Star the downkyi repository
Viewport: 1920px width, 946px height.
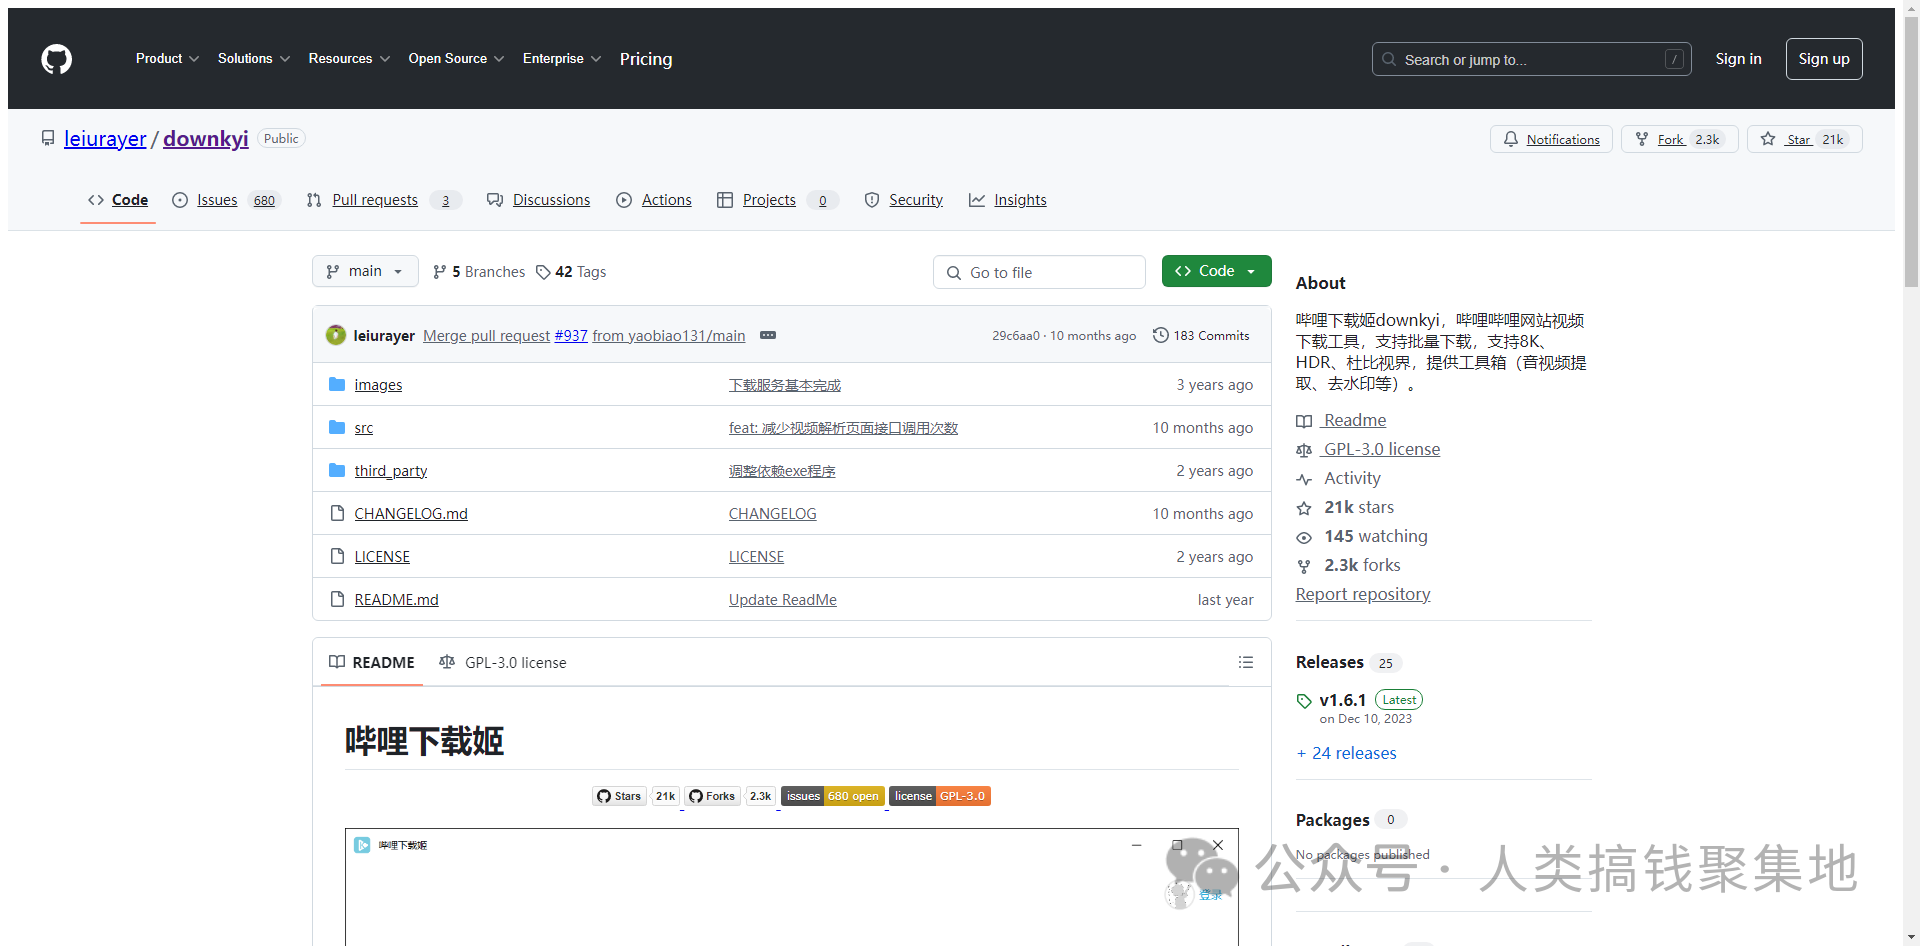pos(1803,139)
